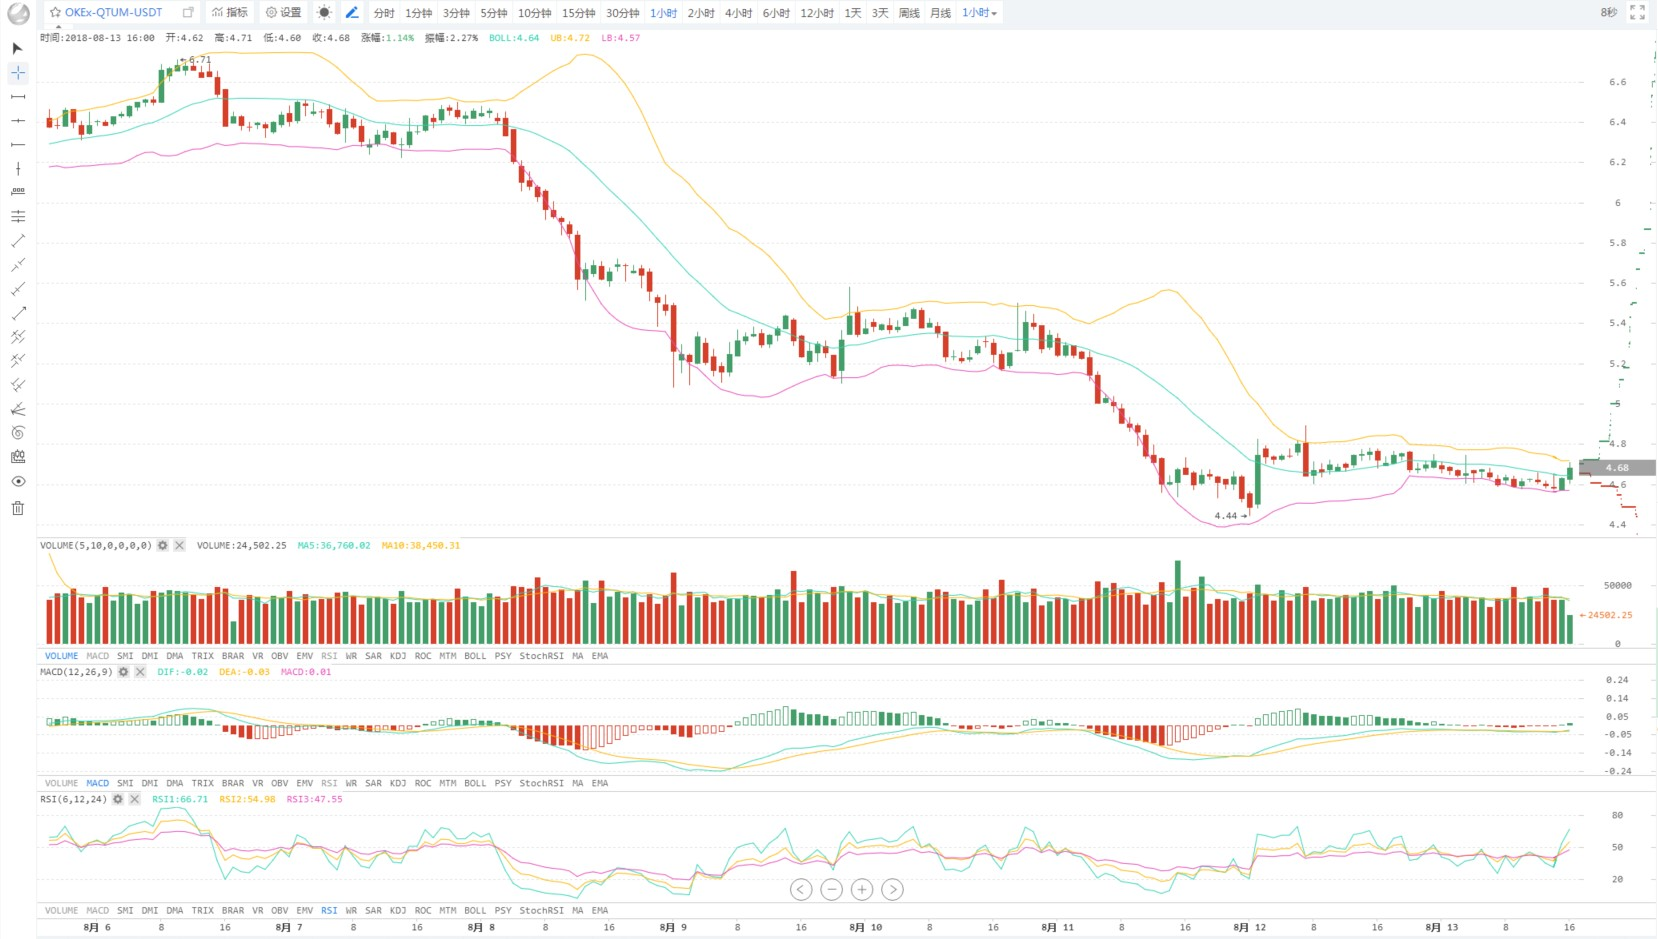Open chart in new window icon
1658x939 pixels.
pos(188,13)
